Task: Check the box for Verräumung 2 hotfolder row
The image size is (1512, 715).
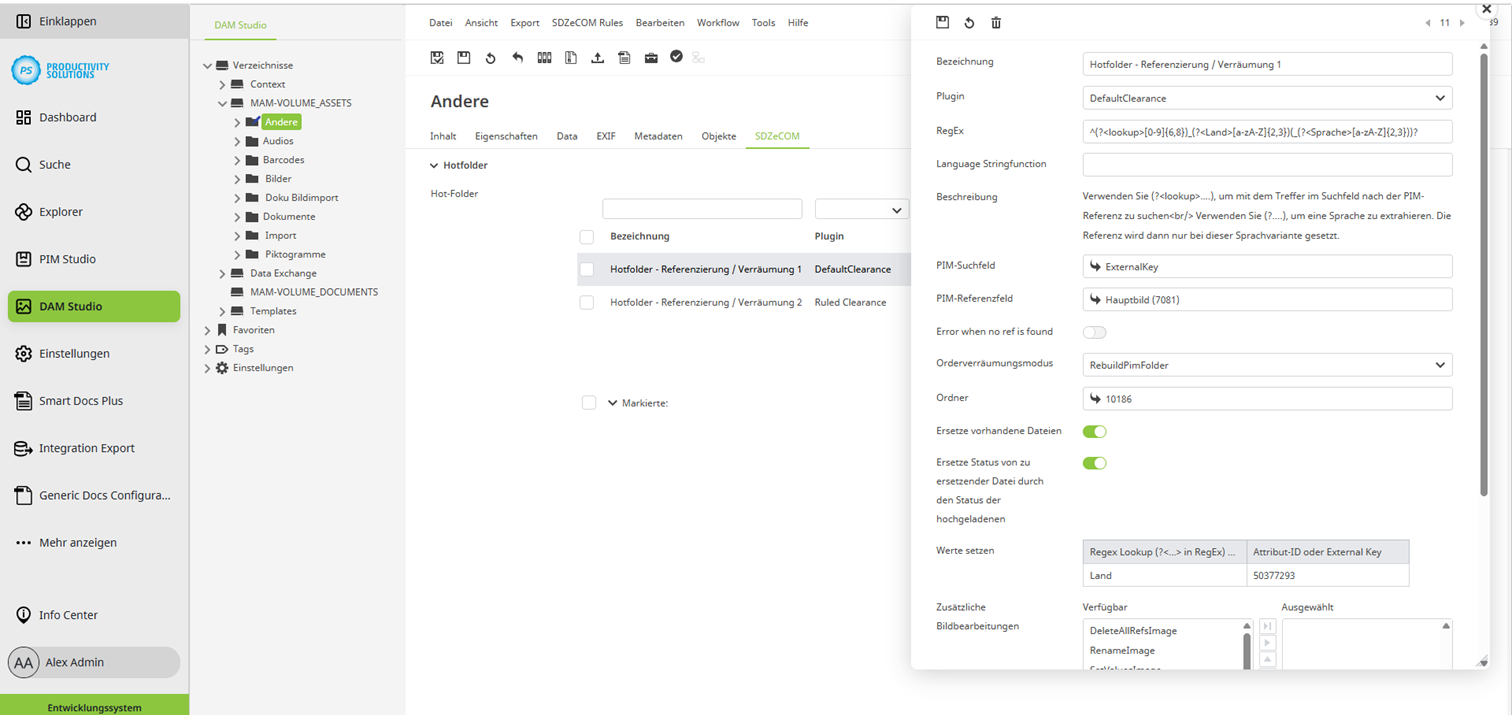Action: point(587,302)
